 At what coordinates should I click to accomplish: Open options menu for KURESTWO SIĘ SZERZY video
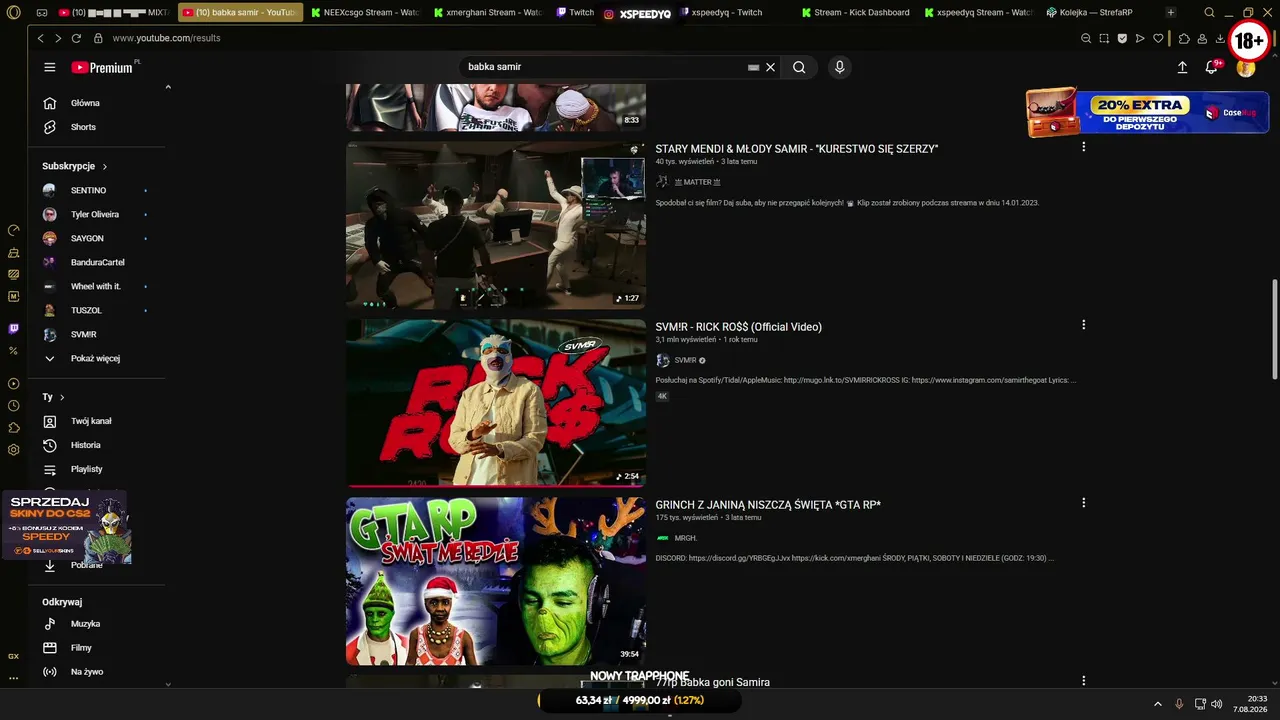1083,147
